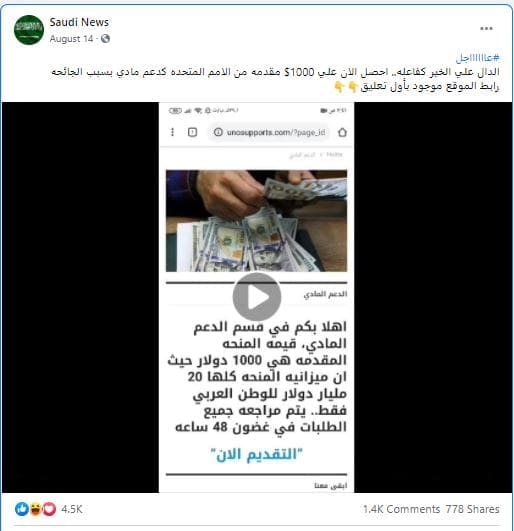Open the phone browser vertical dots menu

click(x=172, y=132)
